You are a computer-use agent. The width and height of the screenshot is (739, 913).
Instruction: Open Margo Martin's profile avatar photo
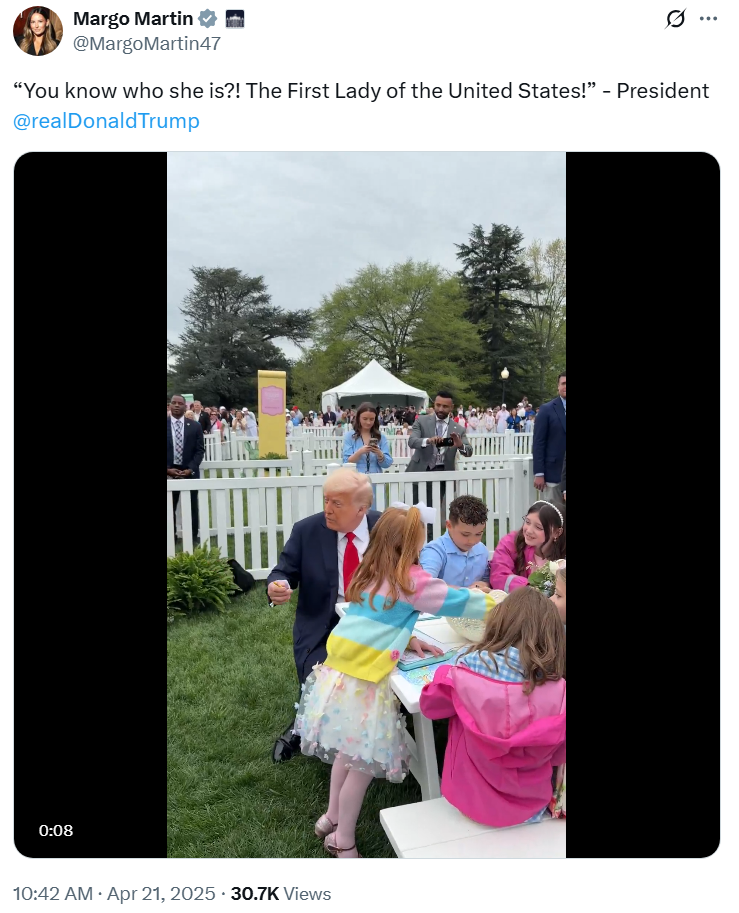[38, 31]
